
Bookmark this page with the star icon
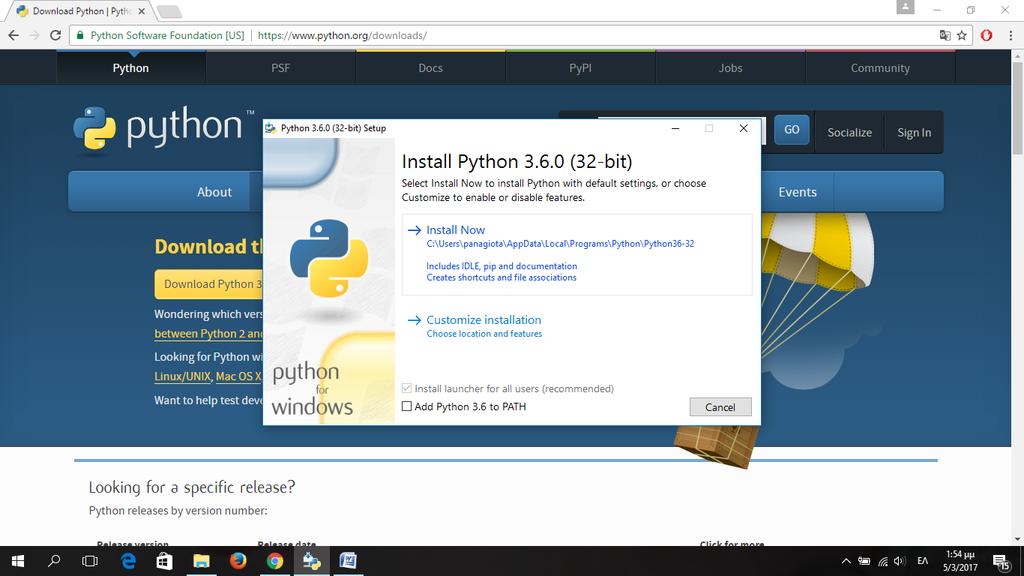coord(962,35)
